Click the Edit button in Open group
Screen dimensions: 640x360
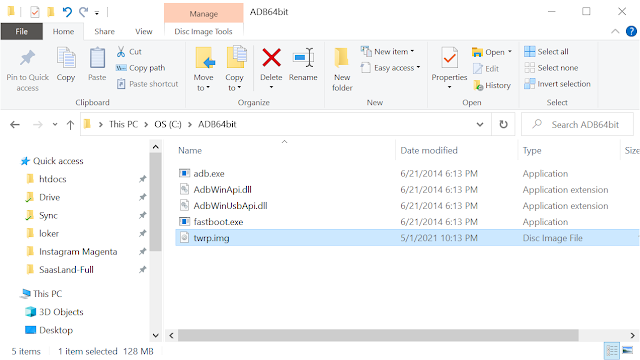pos(486,69)
